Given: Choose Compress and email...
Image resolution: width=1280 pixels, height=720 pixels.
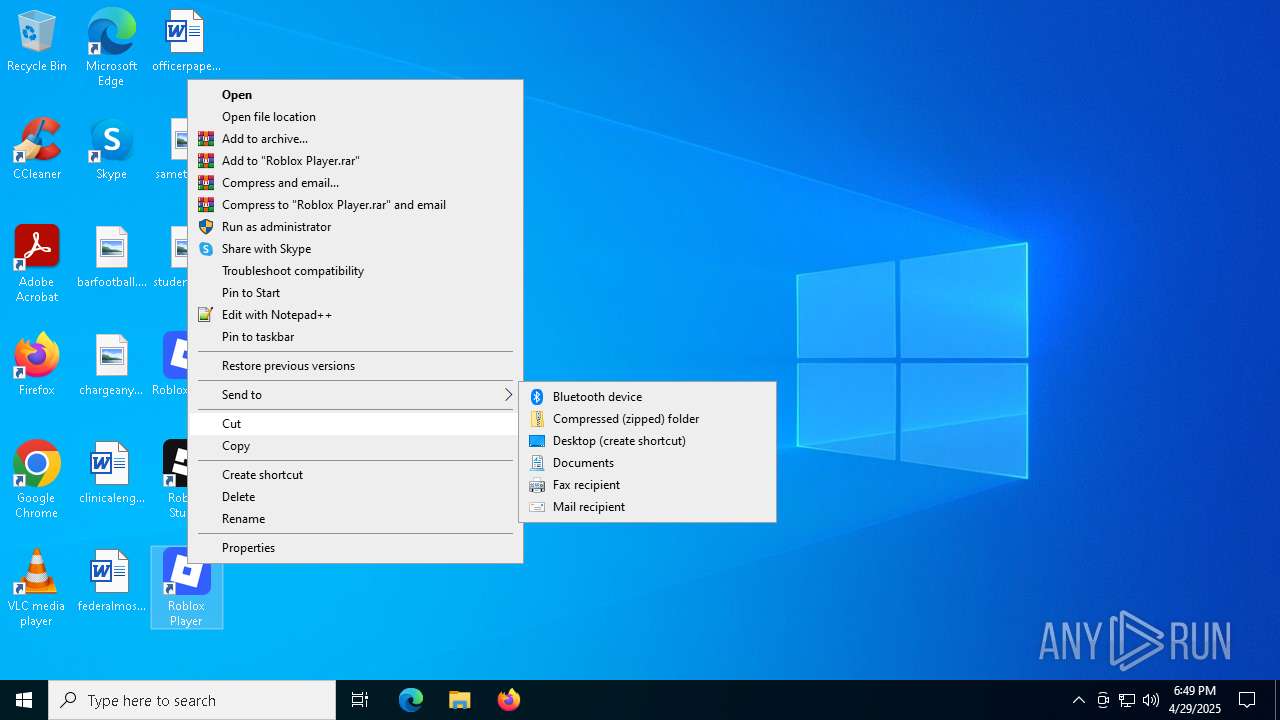Looking at the screenshot, I should (x=355, y=183).
